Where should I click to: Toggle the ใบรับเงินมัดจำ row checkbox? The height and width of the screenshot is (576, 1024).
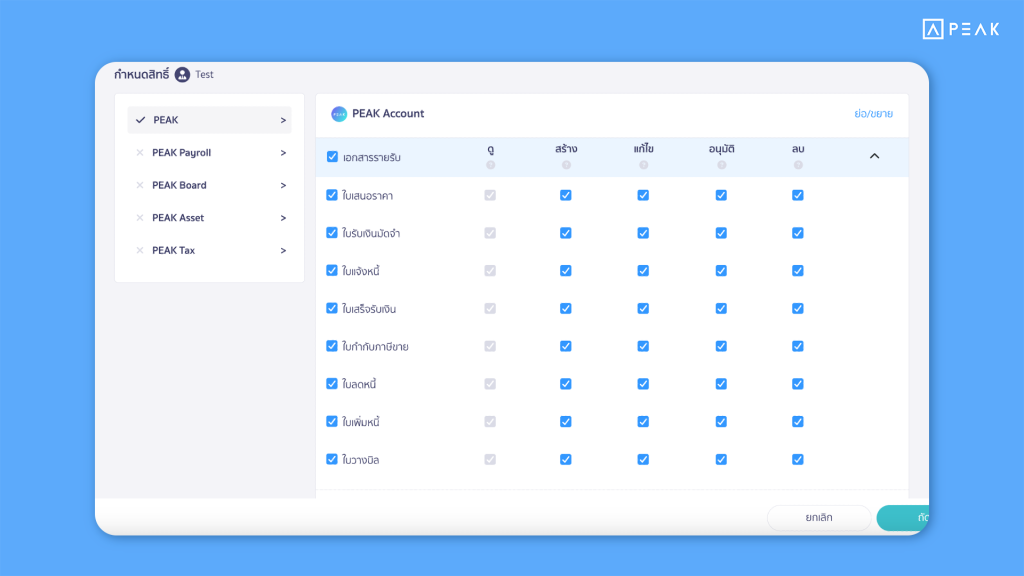[332, 233]
